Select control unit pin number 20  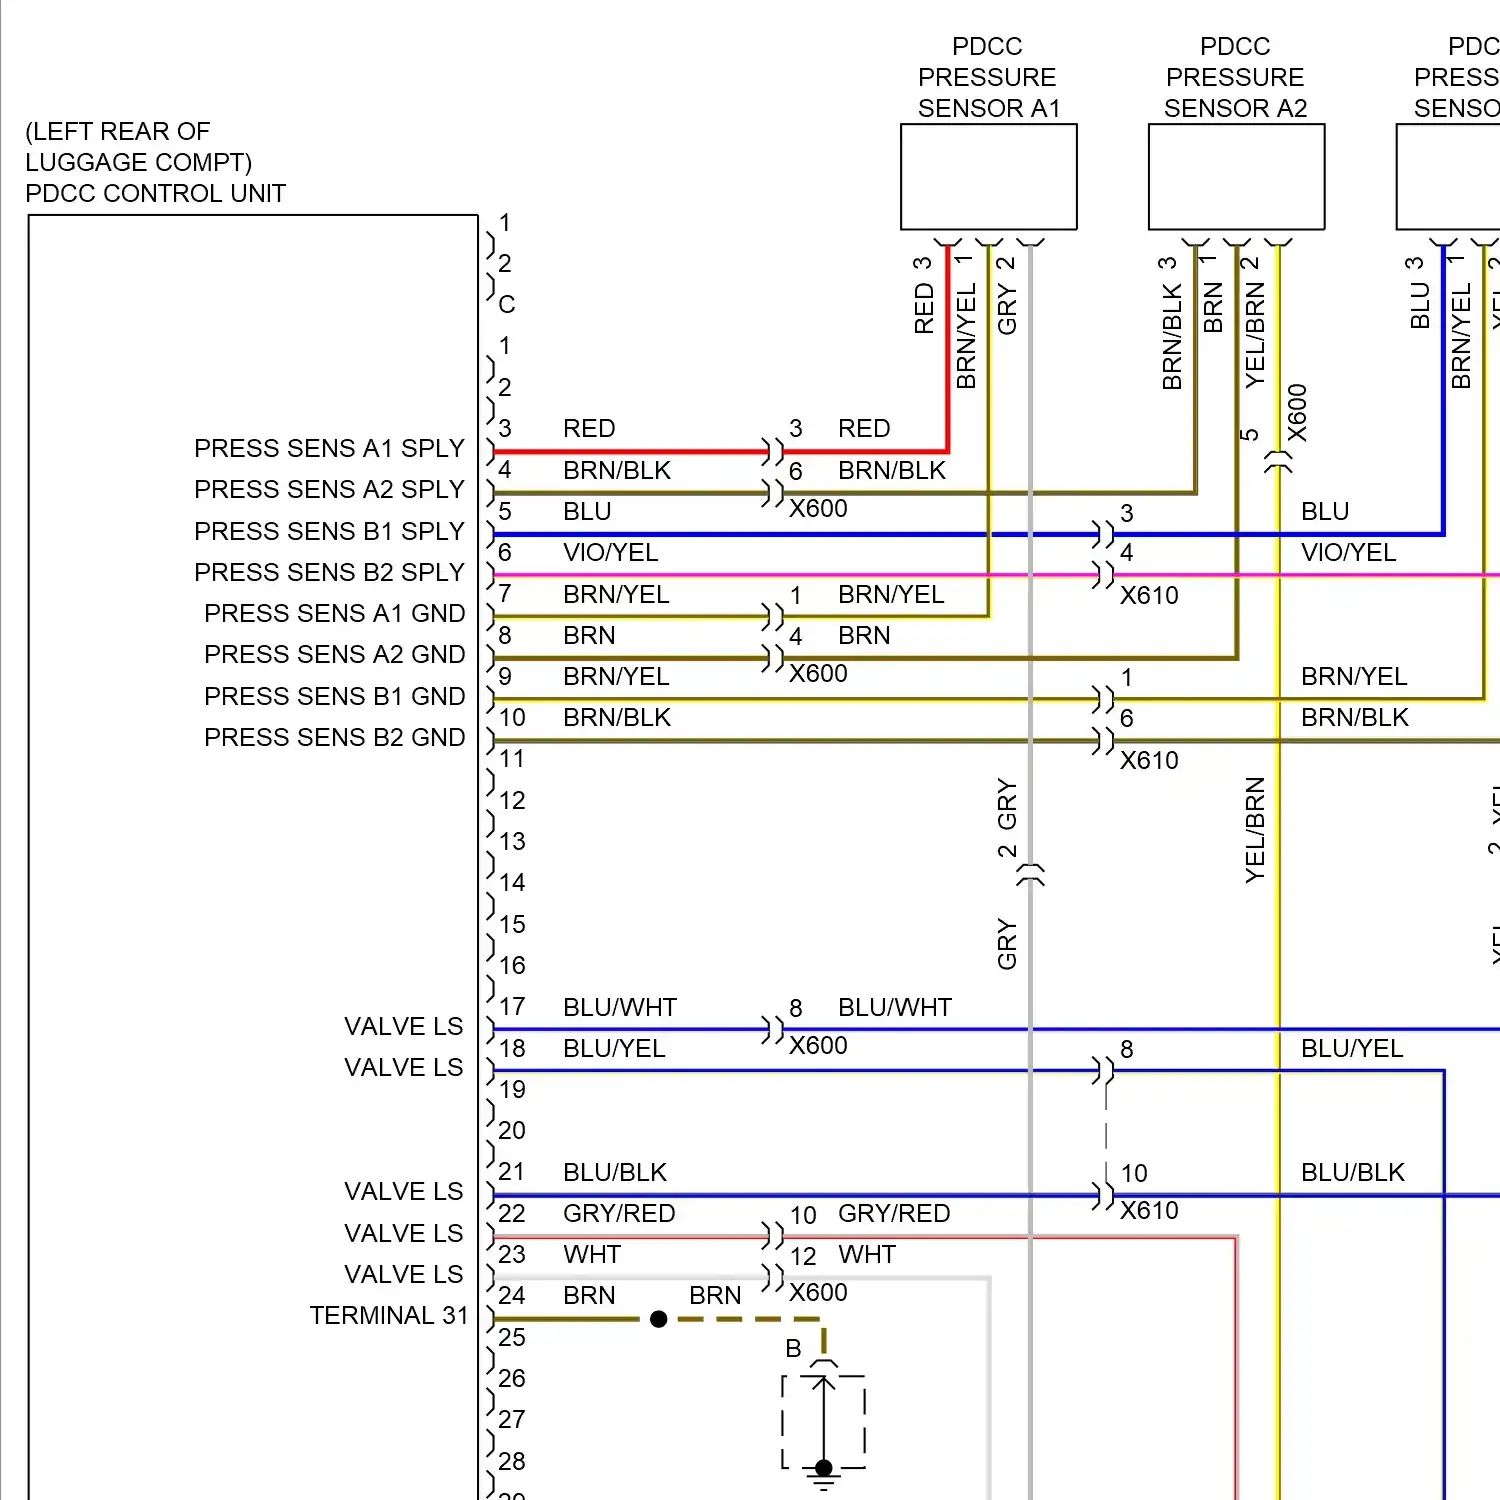512,1130
